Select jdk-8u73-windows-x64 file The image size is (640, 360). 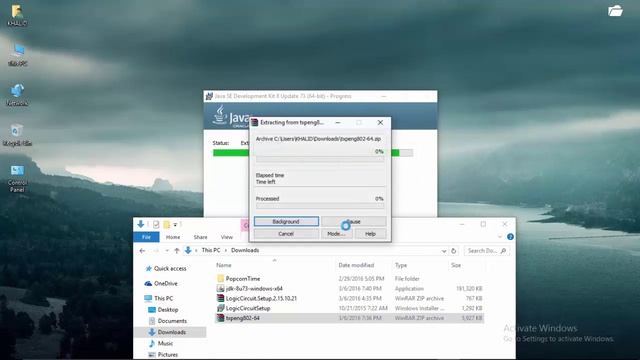point(349,289)
